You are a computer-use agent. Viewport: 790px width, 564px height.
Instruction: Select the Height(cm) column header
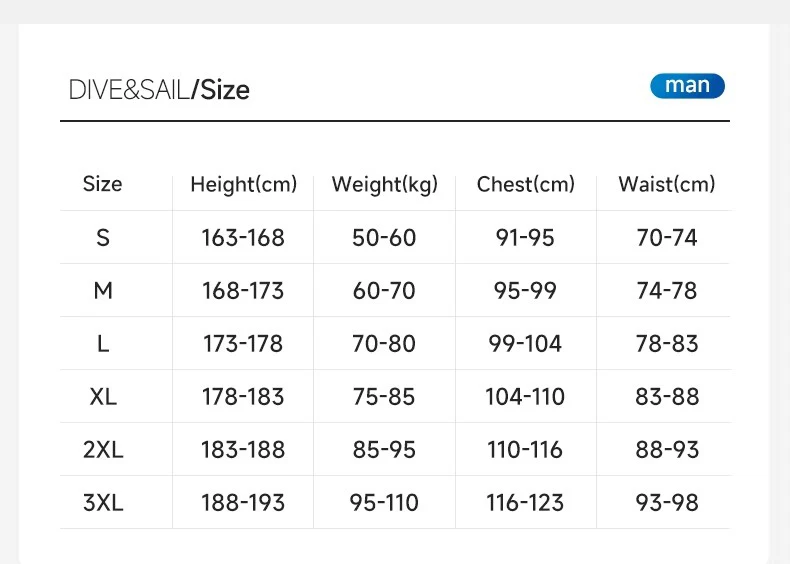(244, 184)
